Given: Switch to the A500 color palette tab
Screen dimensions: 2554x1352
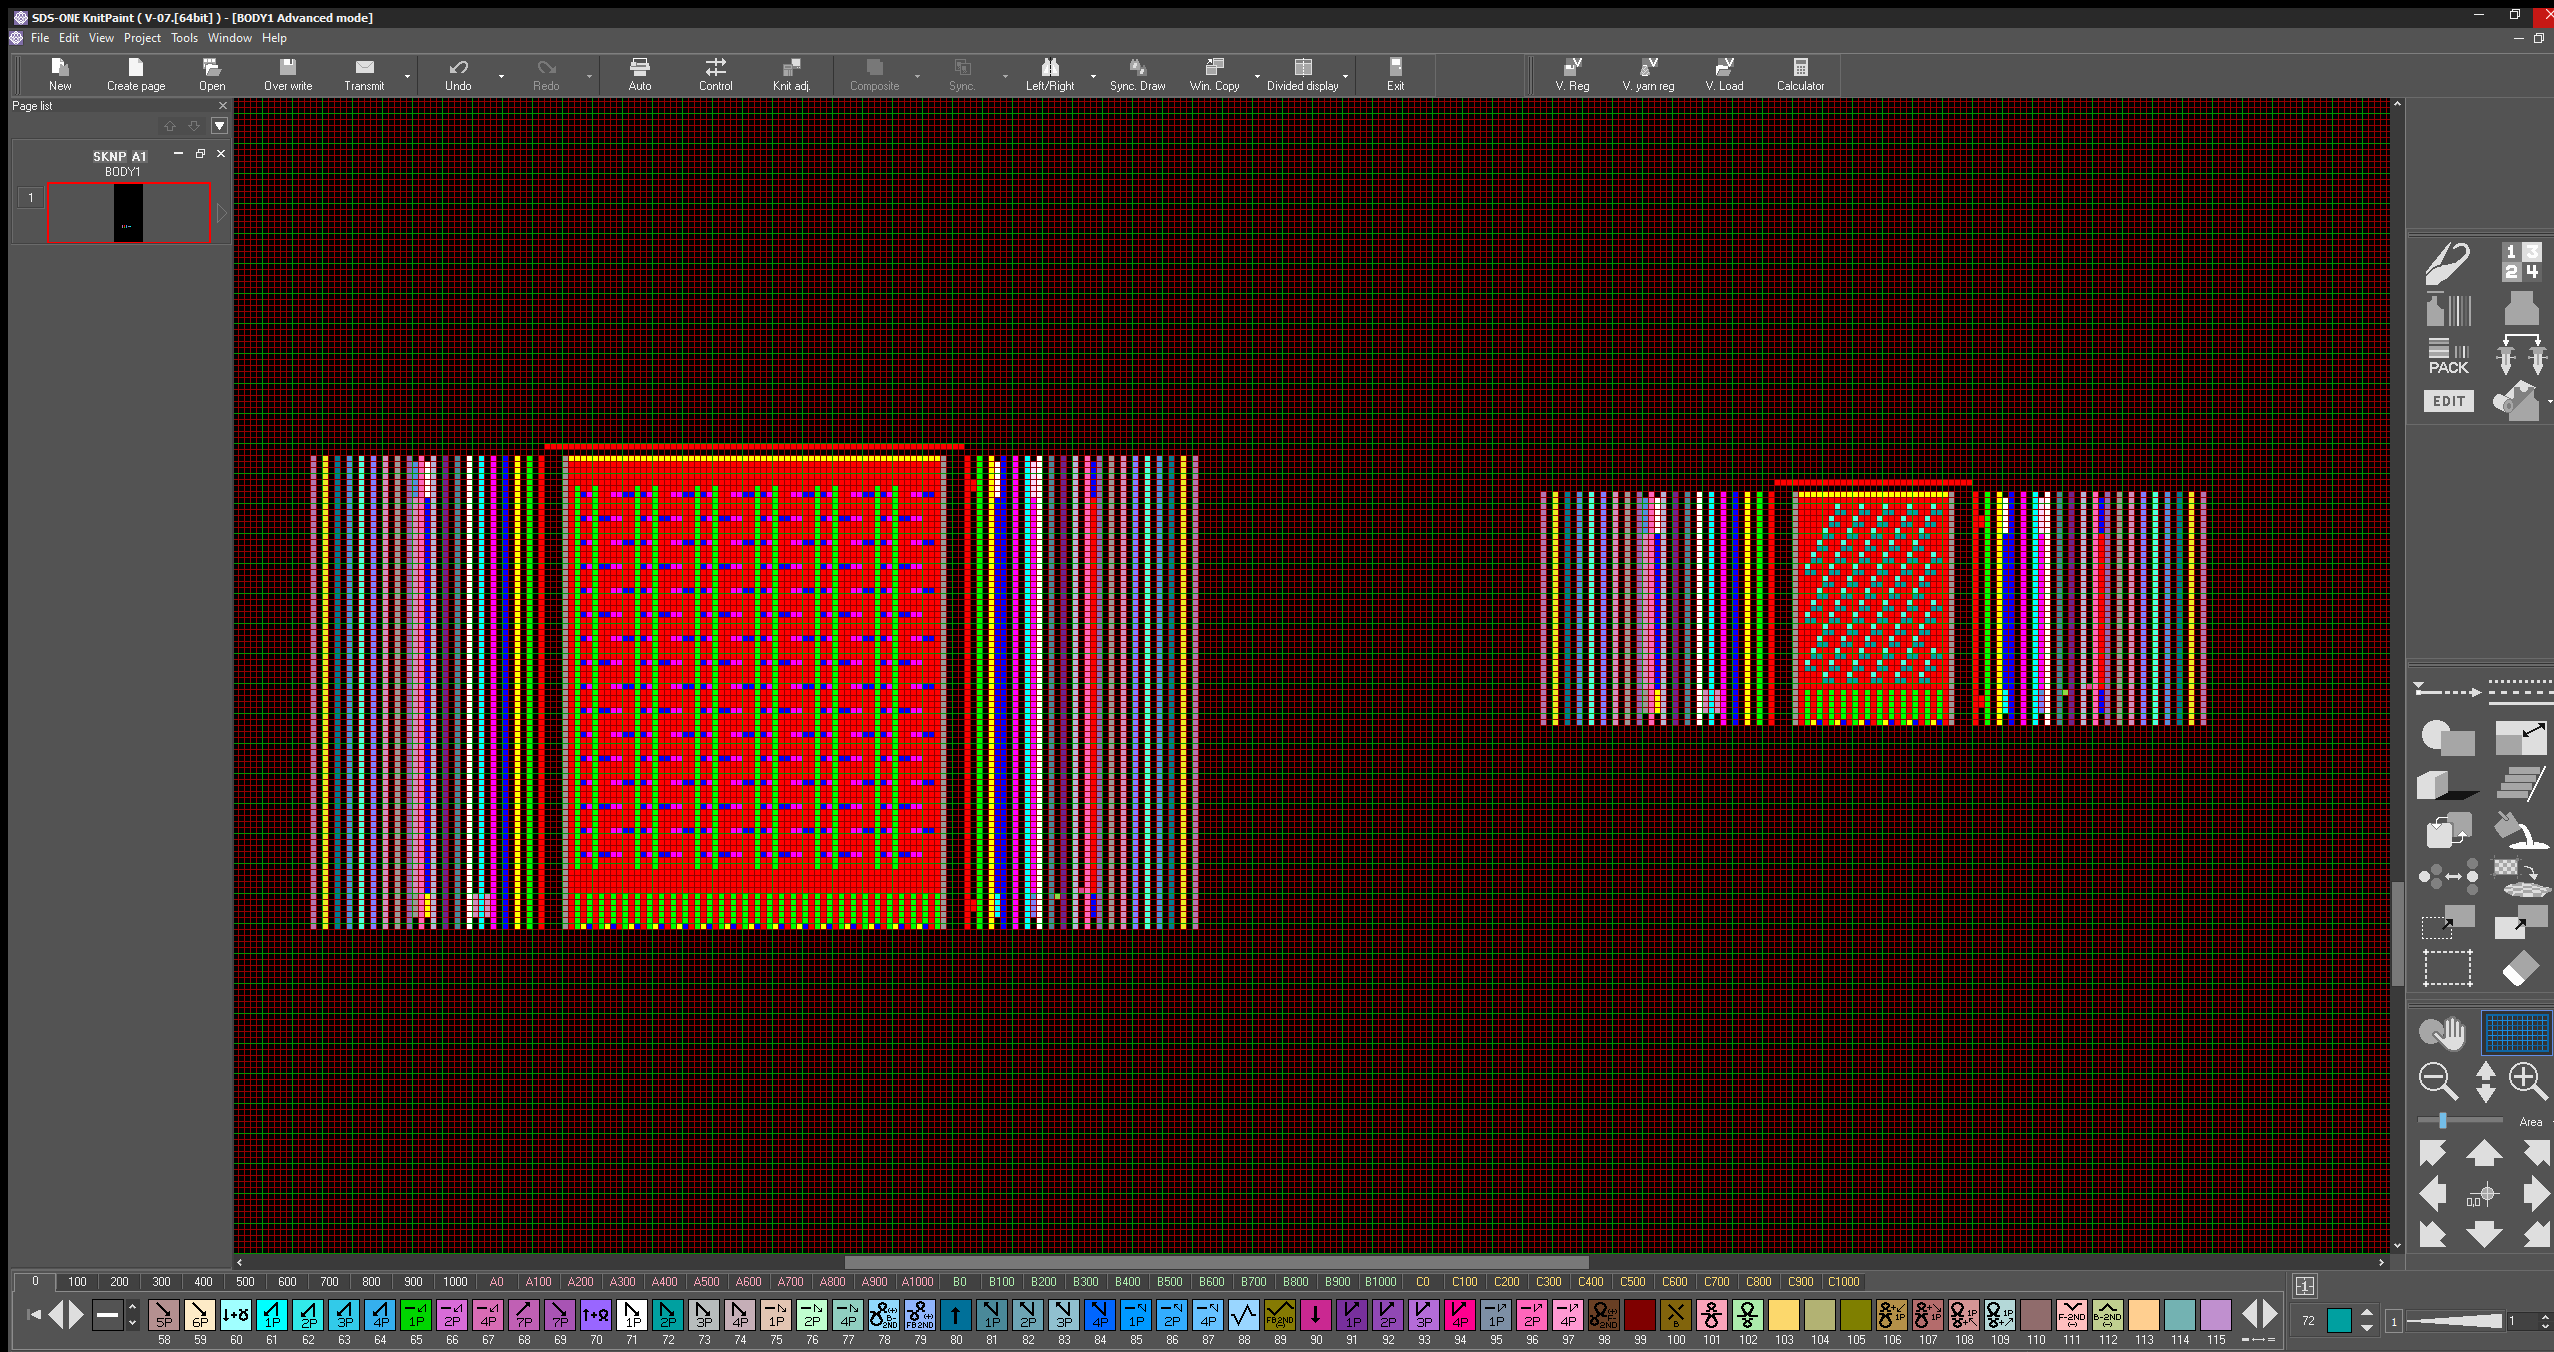Looking at the screenshot, I should (x=706, y=1282).
